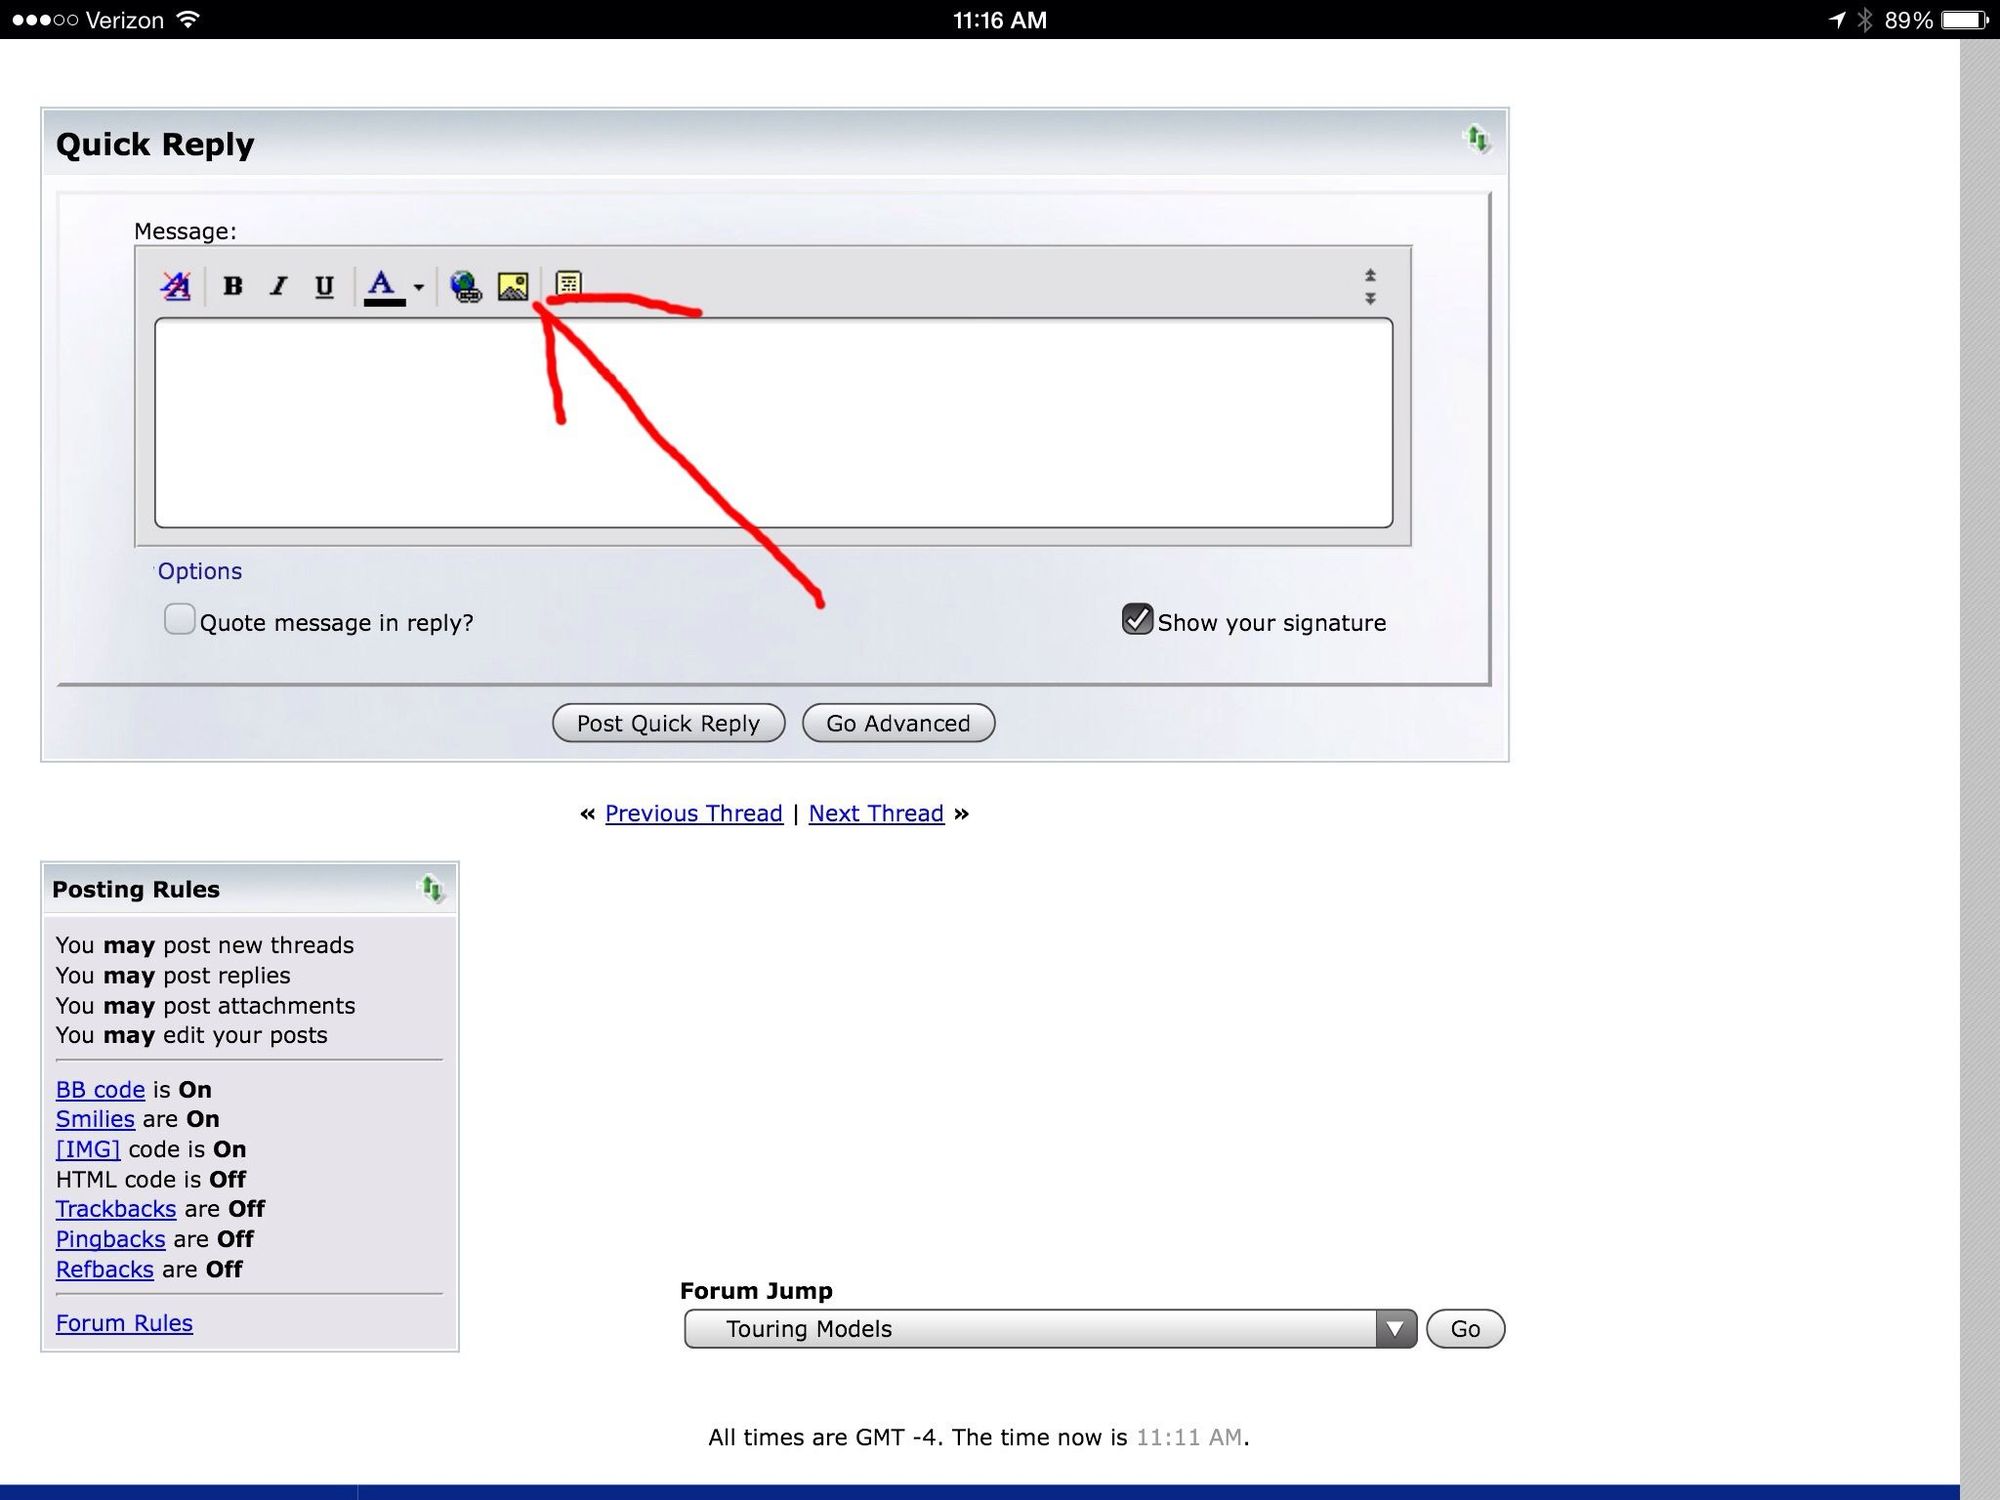
Task: Click the Insert Link globe icon
Action: [465, 286]
